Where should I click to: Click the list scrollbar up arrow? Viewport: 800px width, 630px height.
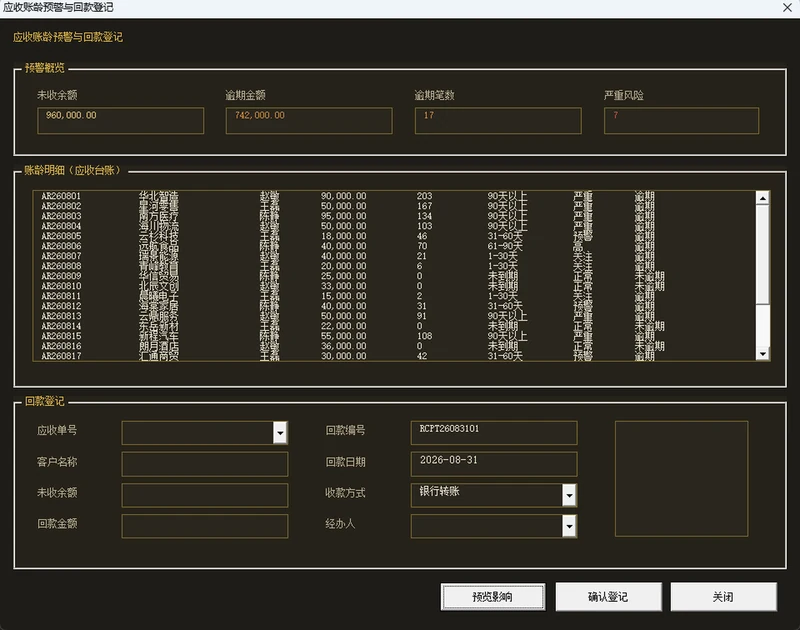coord(763,198)
